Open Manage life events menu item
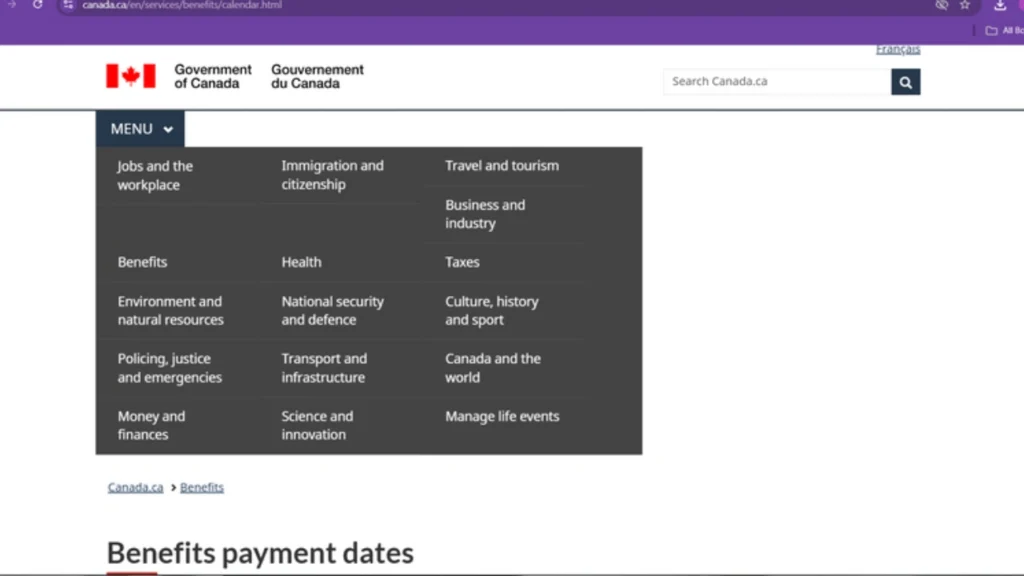1024x576 pixels. coord(502,416)
